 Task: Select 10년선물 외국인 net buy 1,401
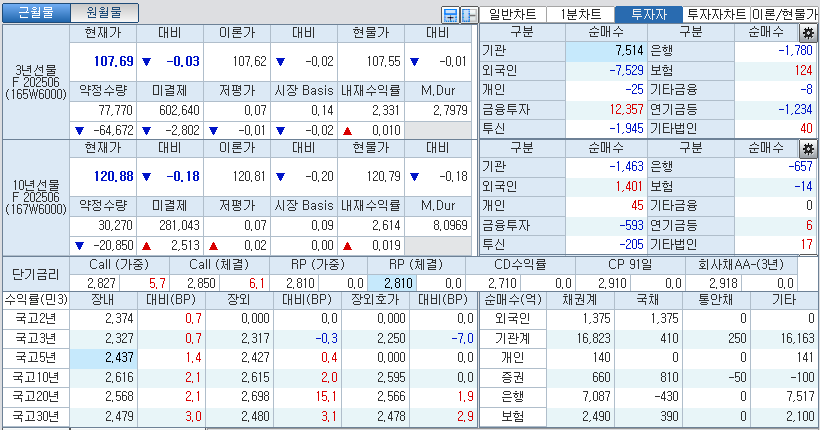pos(629,186)
